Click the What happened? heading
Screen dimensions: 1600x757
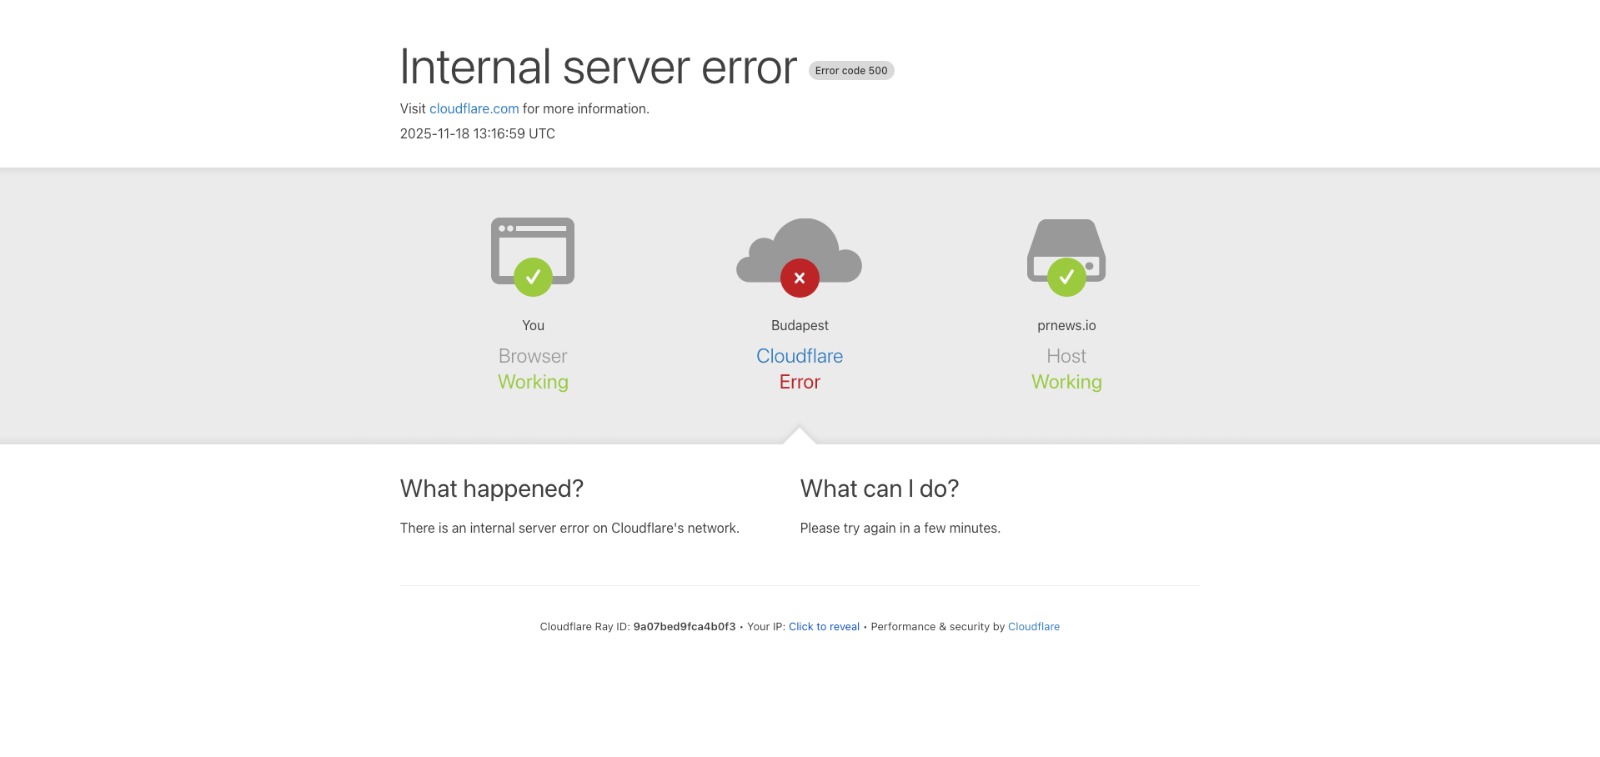pos(492,489)
